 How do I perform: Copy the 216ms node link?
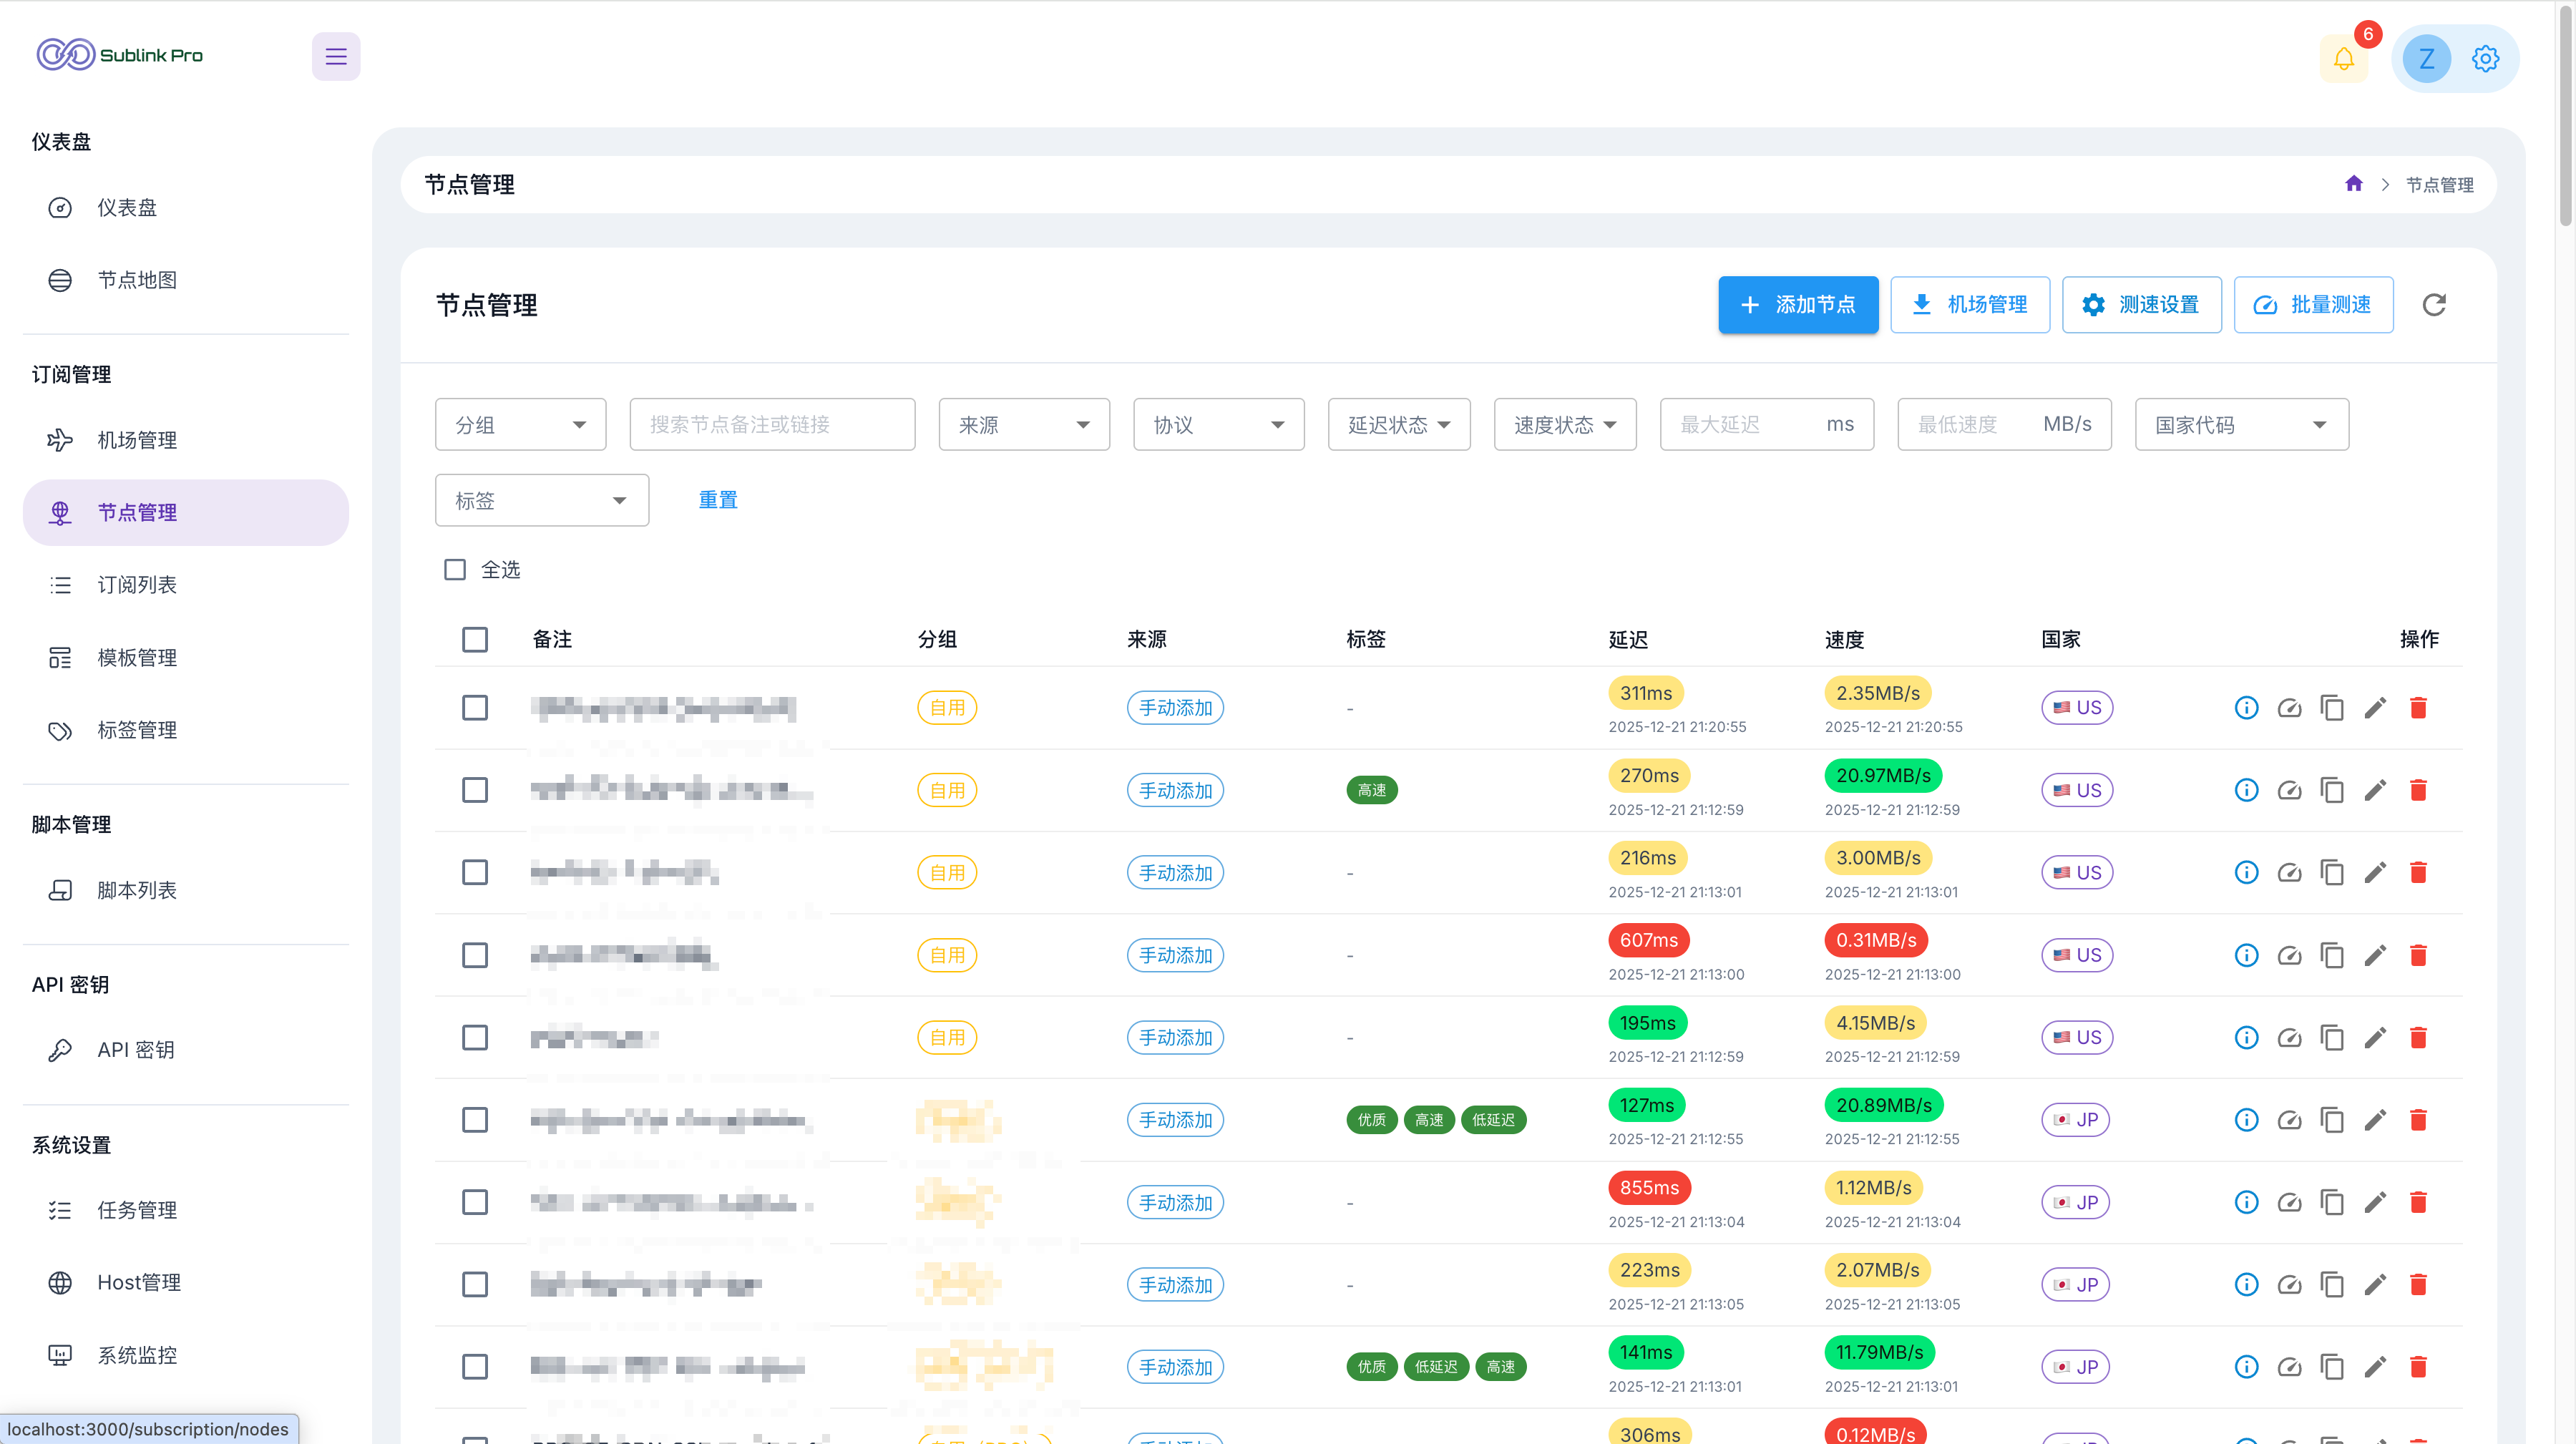2332,873
